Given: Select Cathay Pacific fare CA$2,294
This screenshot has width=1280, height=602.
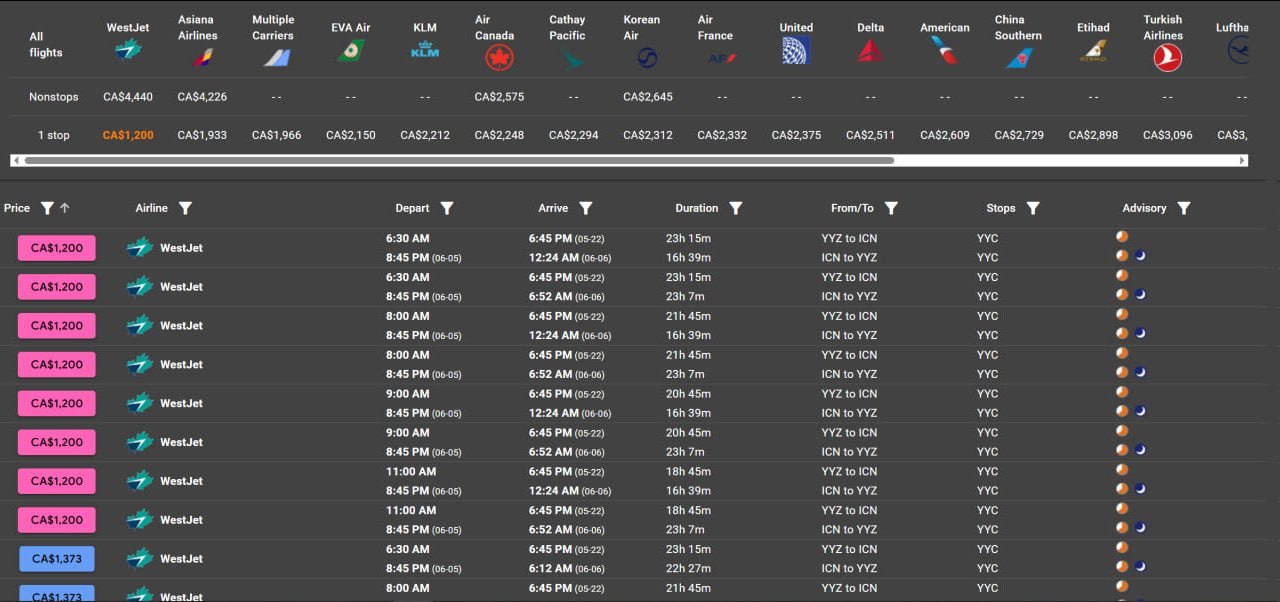Looking at the screenshot, I should (x=573, y=135).
